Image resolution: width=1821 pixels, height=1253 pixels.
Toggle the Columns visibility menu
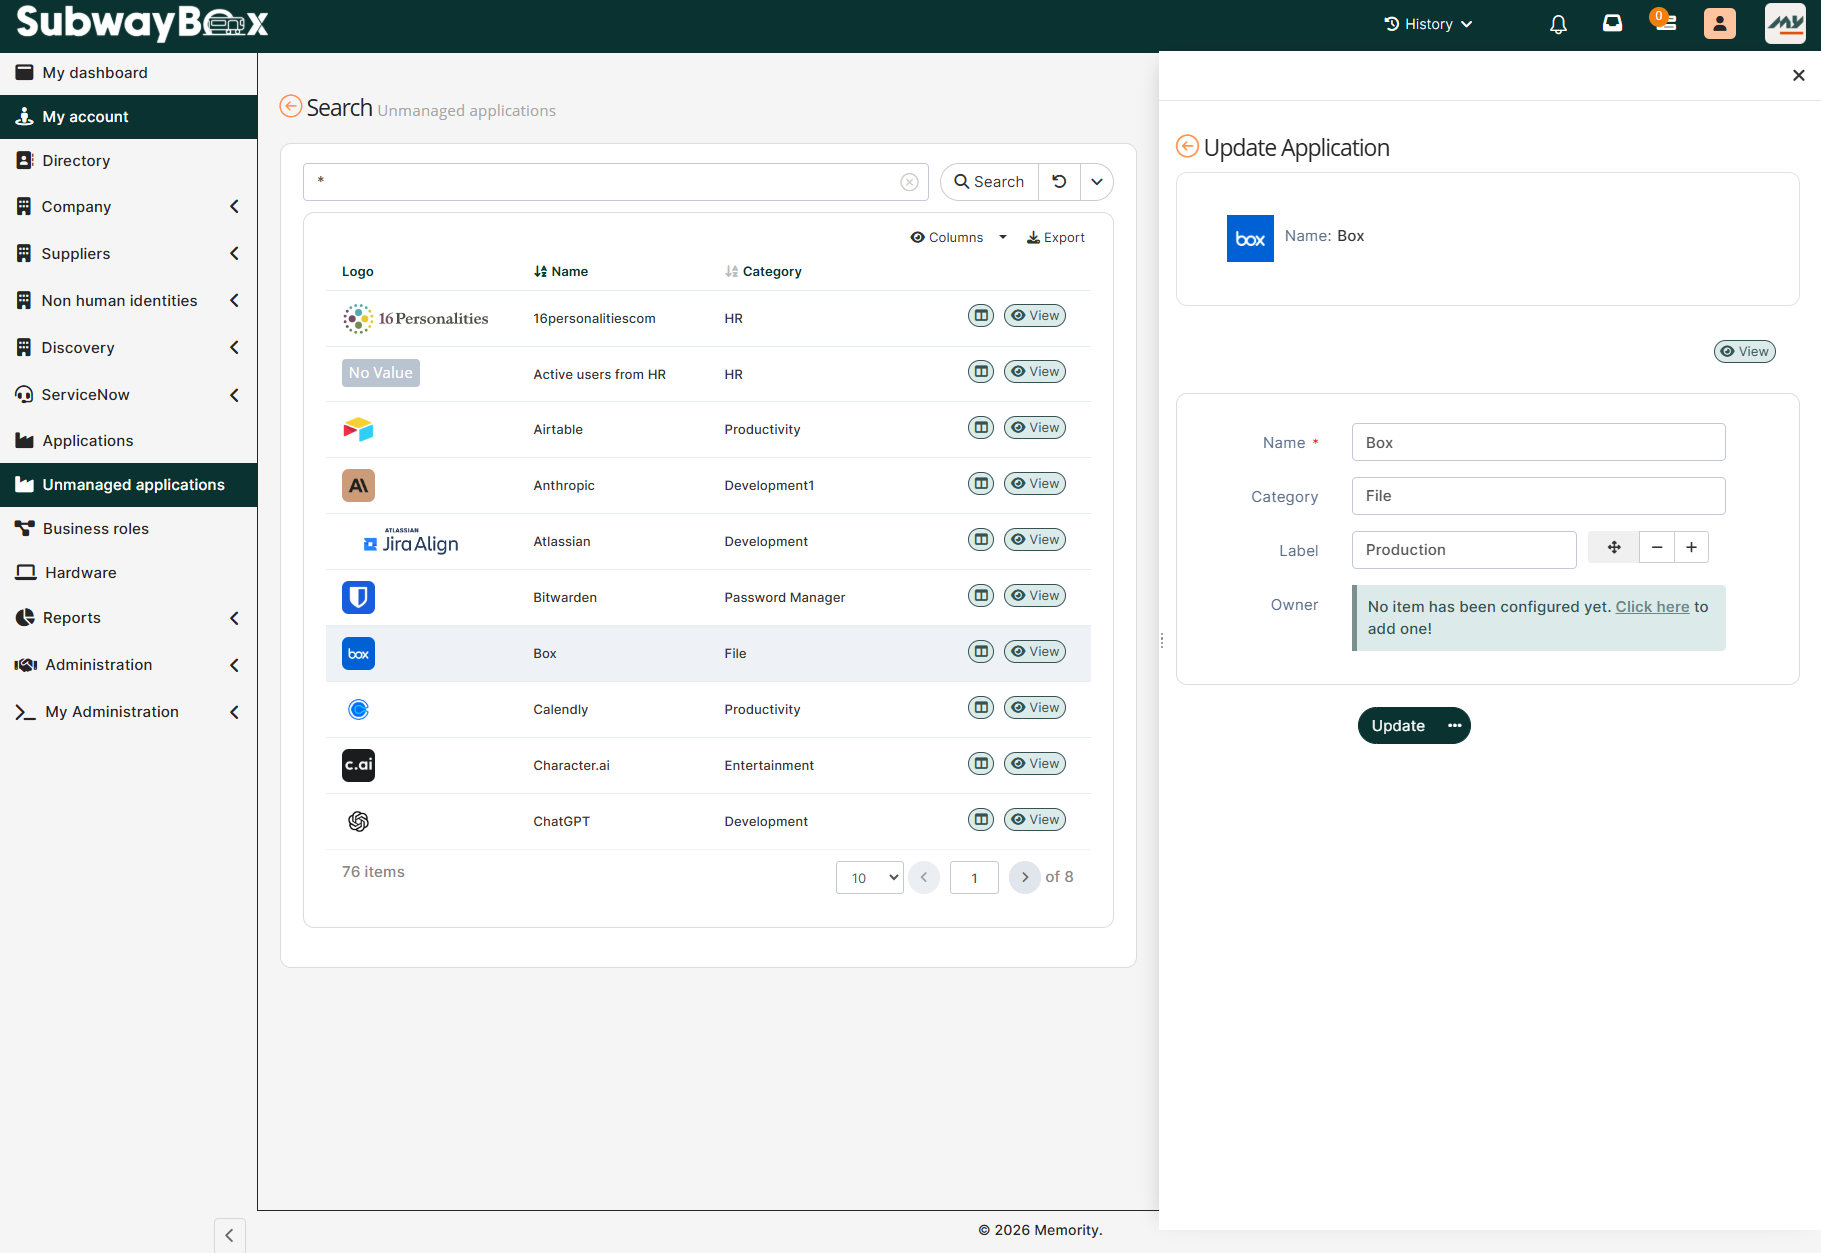tap(958, 238)
